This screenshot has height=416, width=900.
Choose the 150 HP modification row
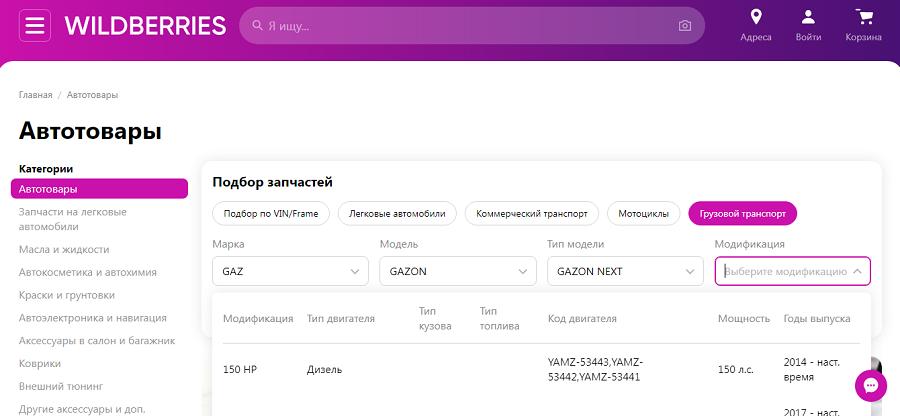tap(541, 370)
